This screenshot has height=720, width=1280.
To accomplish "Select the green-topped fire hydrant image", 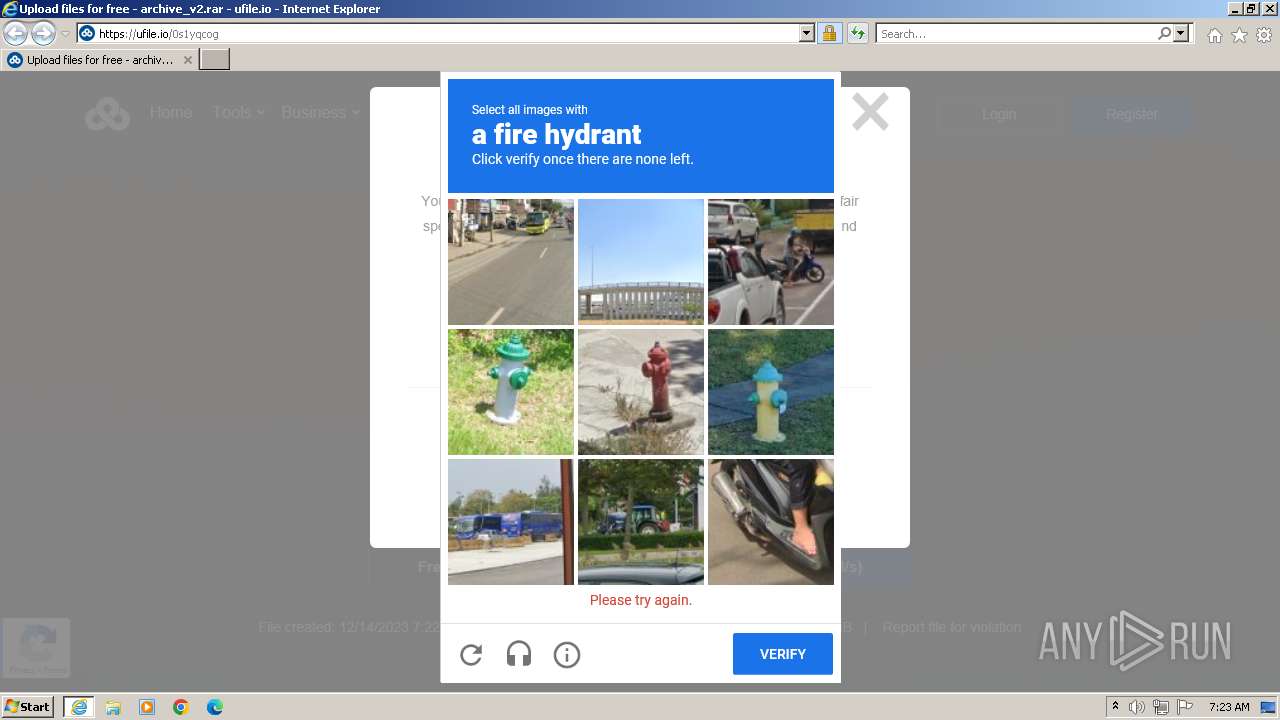I will (x=511, y=392).
